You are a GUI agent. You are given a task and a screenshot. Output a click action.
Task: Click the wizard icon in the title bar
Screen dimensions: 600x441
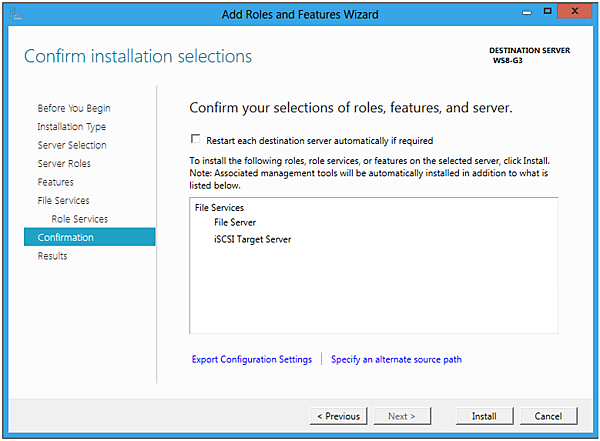point(16,13)
